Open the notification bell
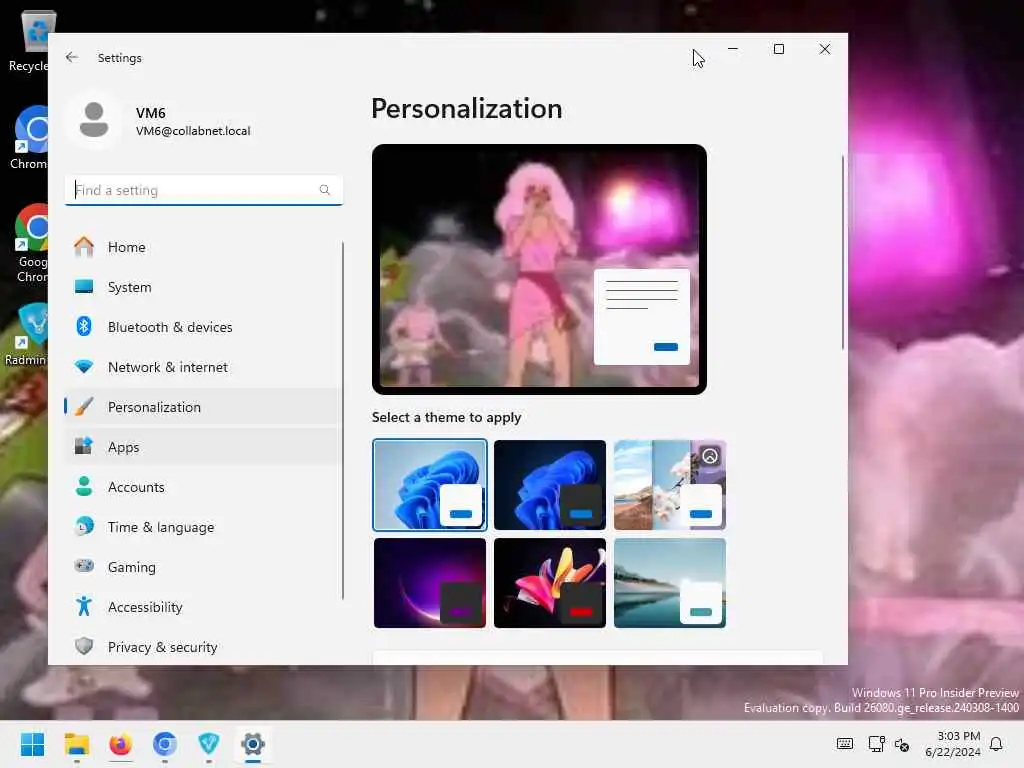 click(997, 744)
